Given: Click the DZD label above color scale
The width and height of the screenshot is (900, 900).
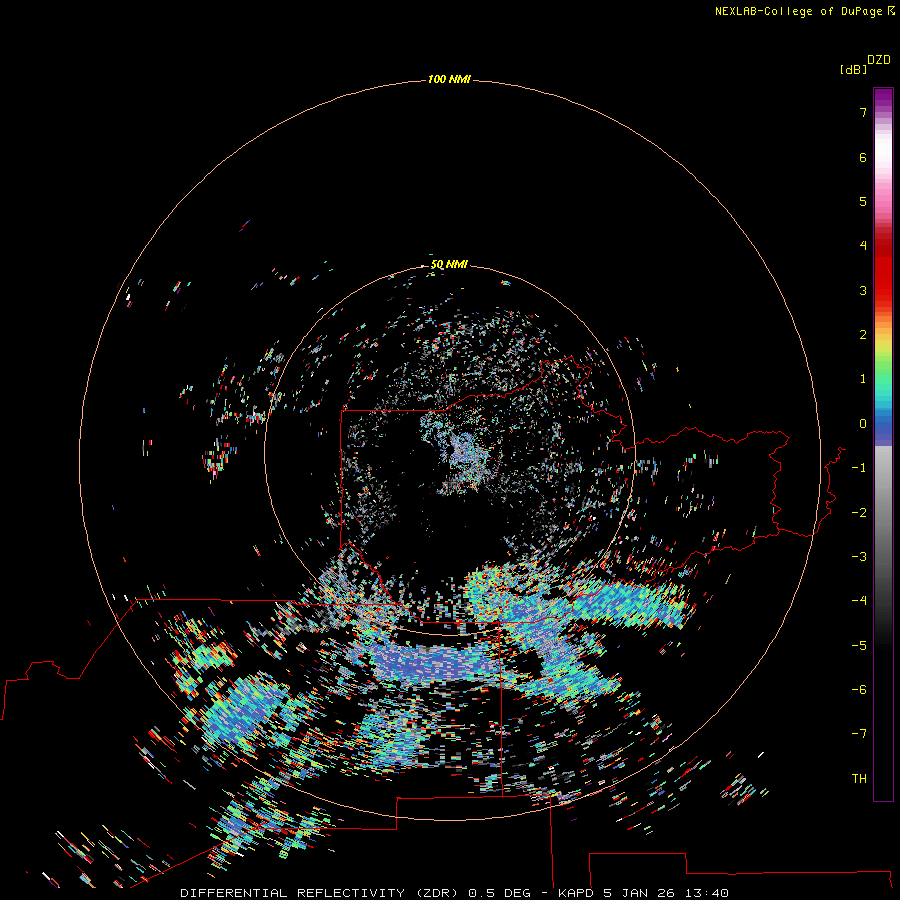Looking at the screenshot, I should click(x=879, y=60).
